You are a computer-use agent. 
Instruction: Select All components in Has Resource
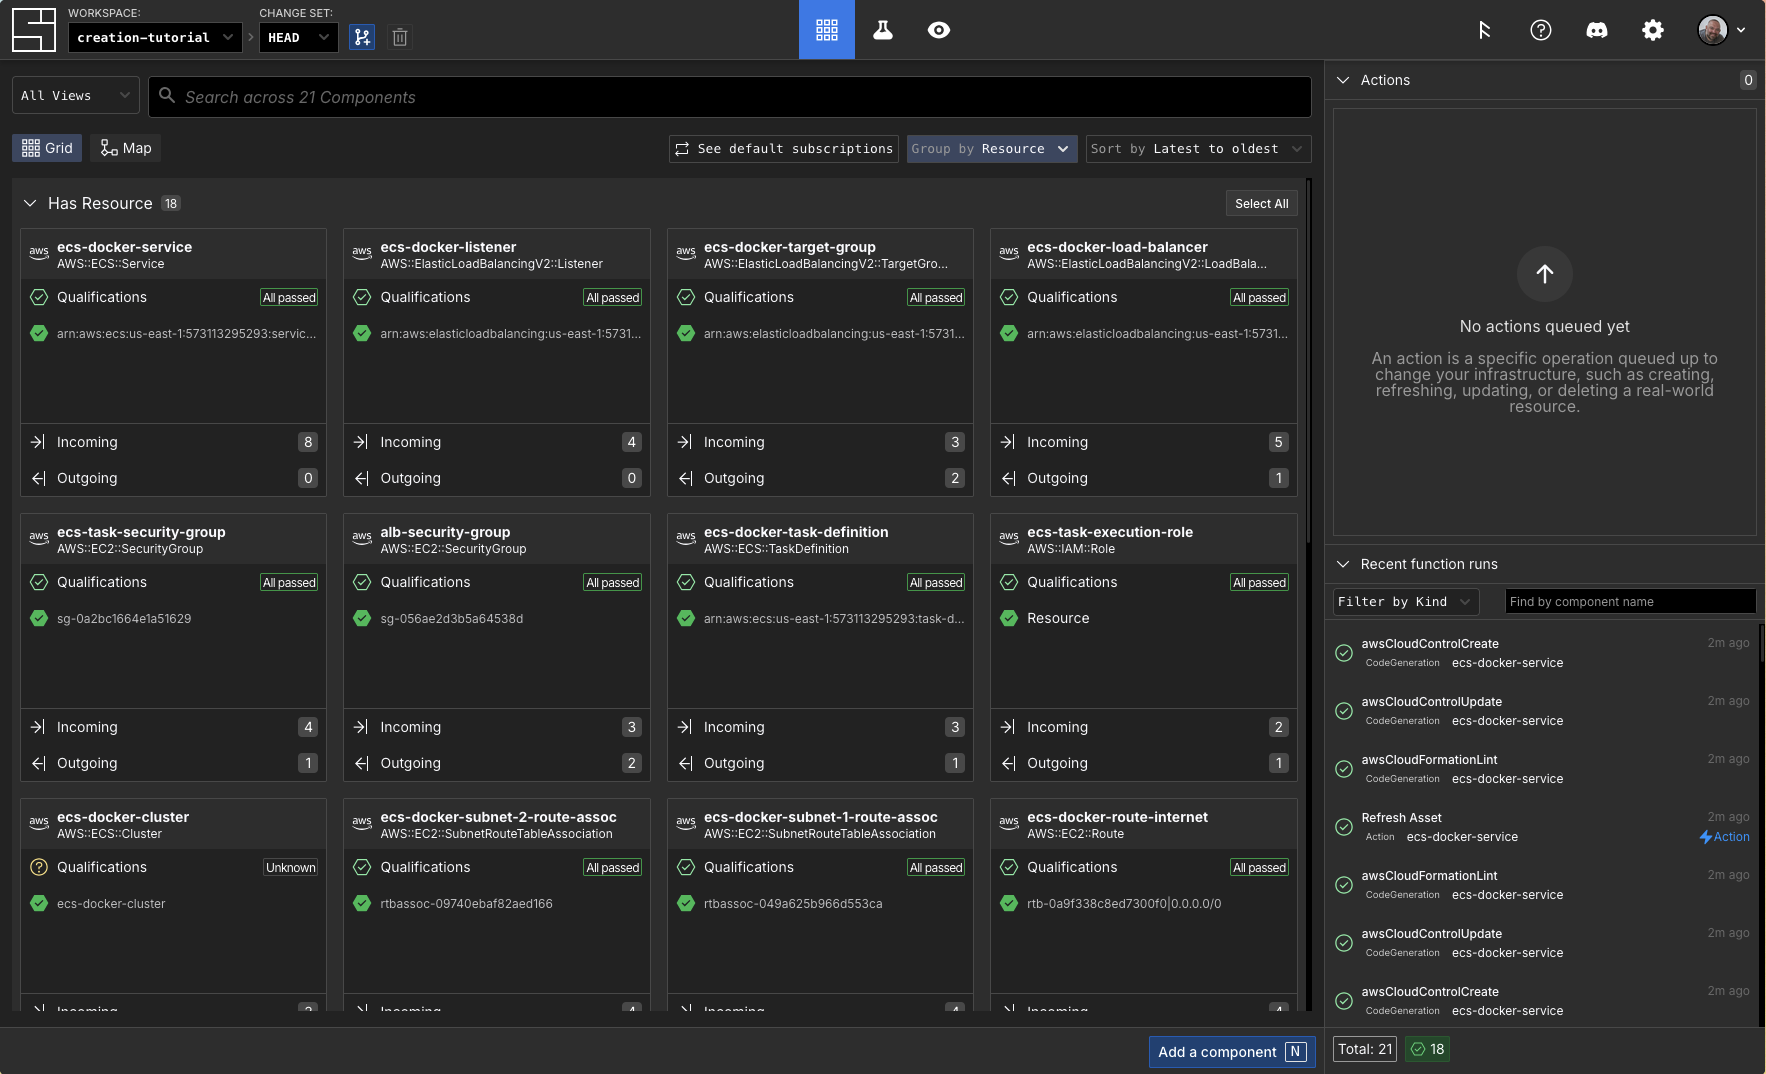[1261, 203]
